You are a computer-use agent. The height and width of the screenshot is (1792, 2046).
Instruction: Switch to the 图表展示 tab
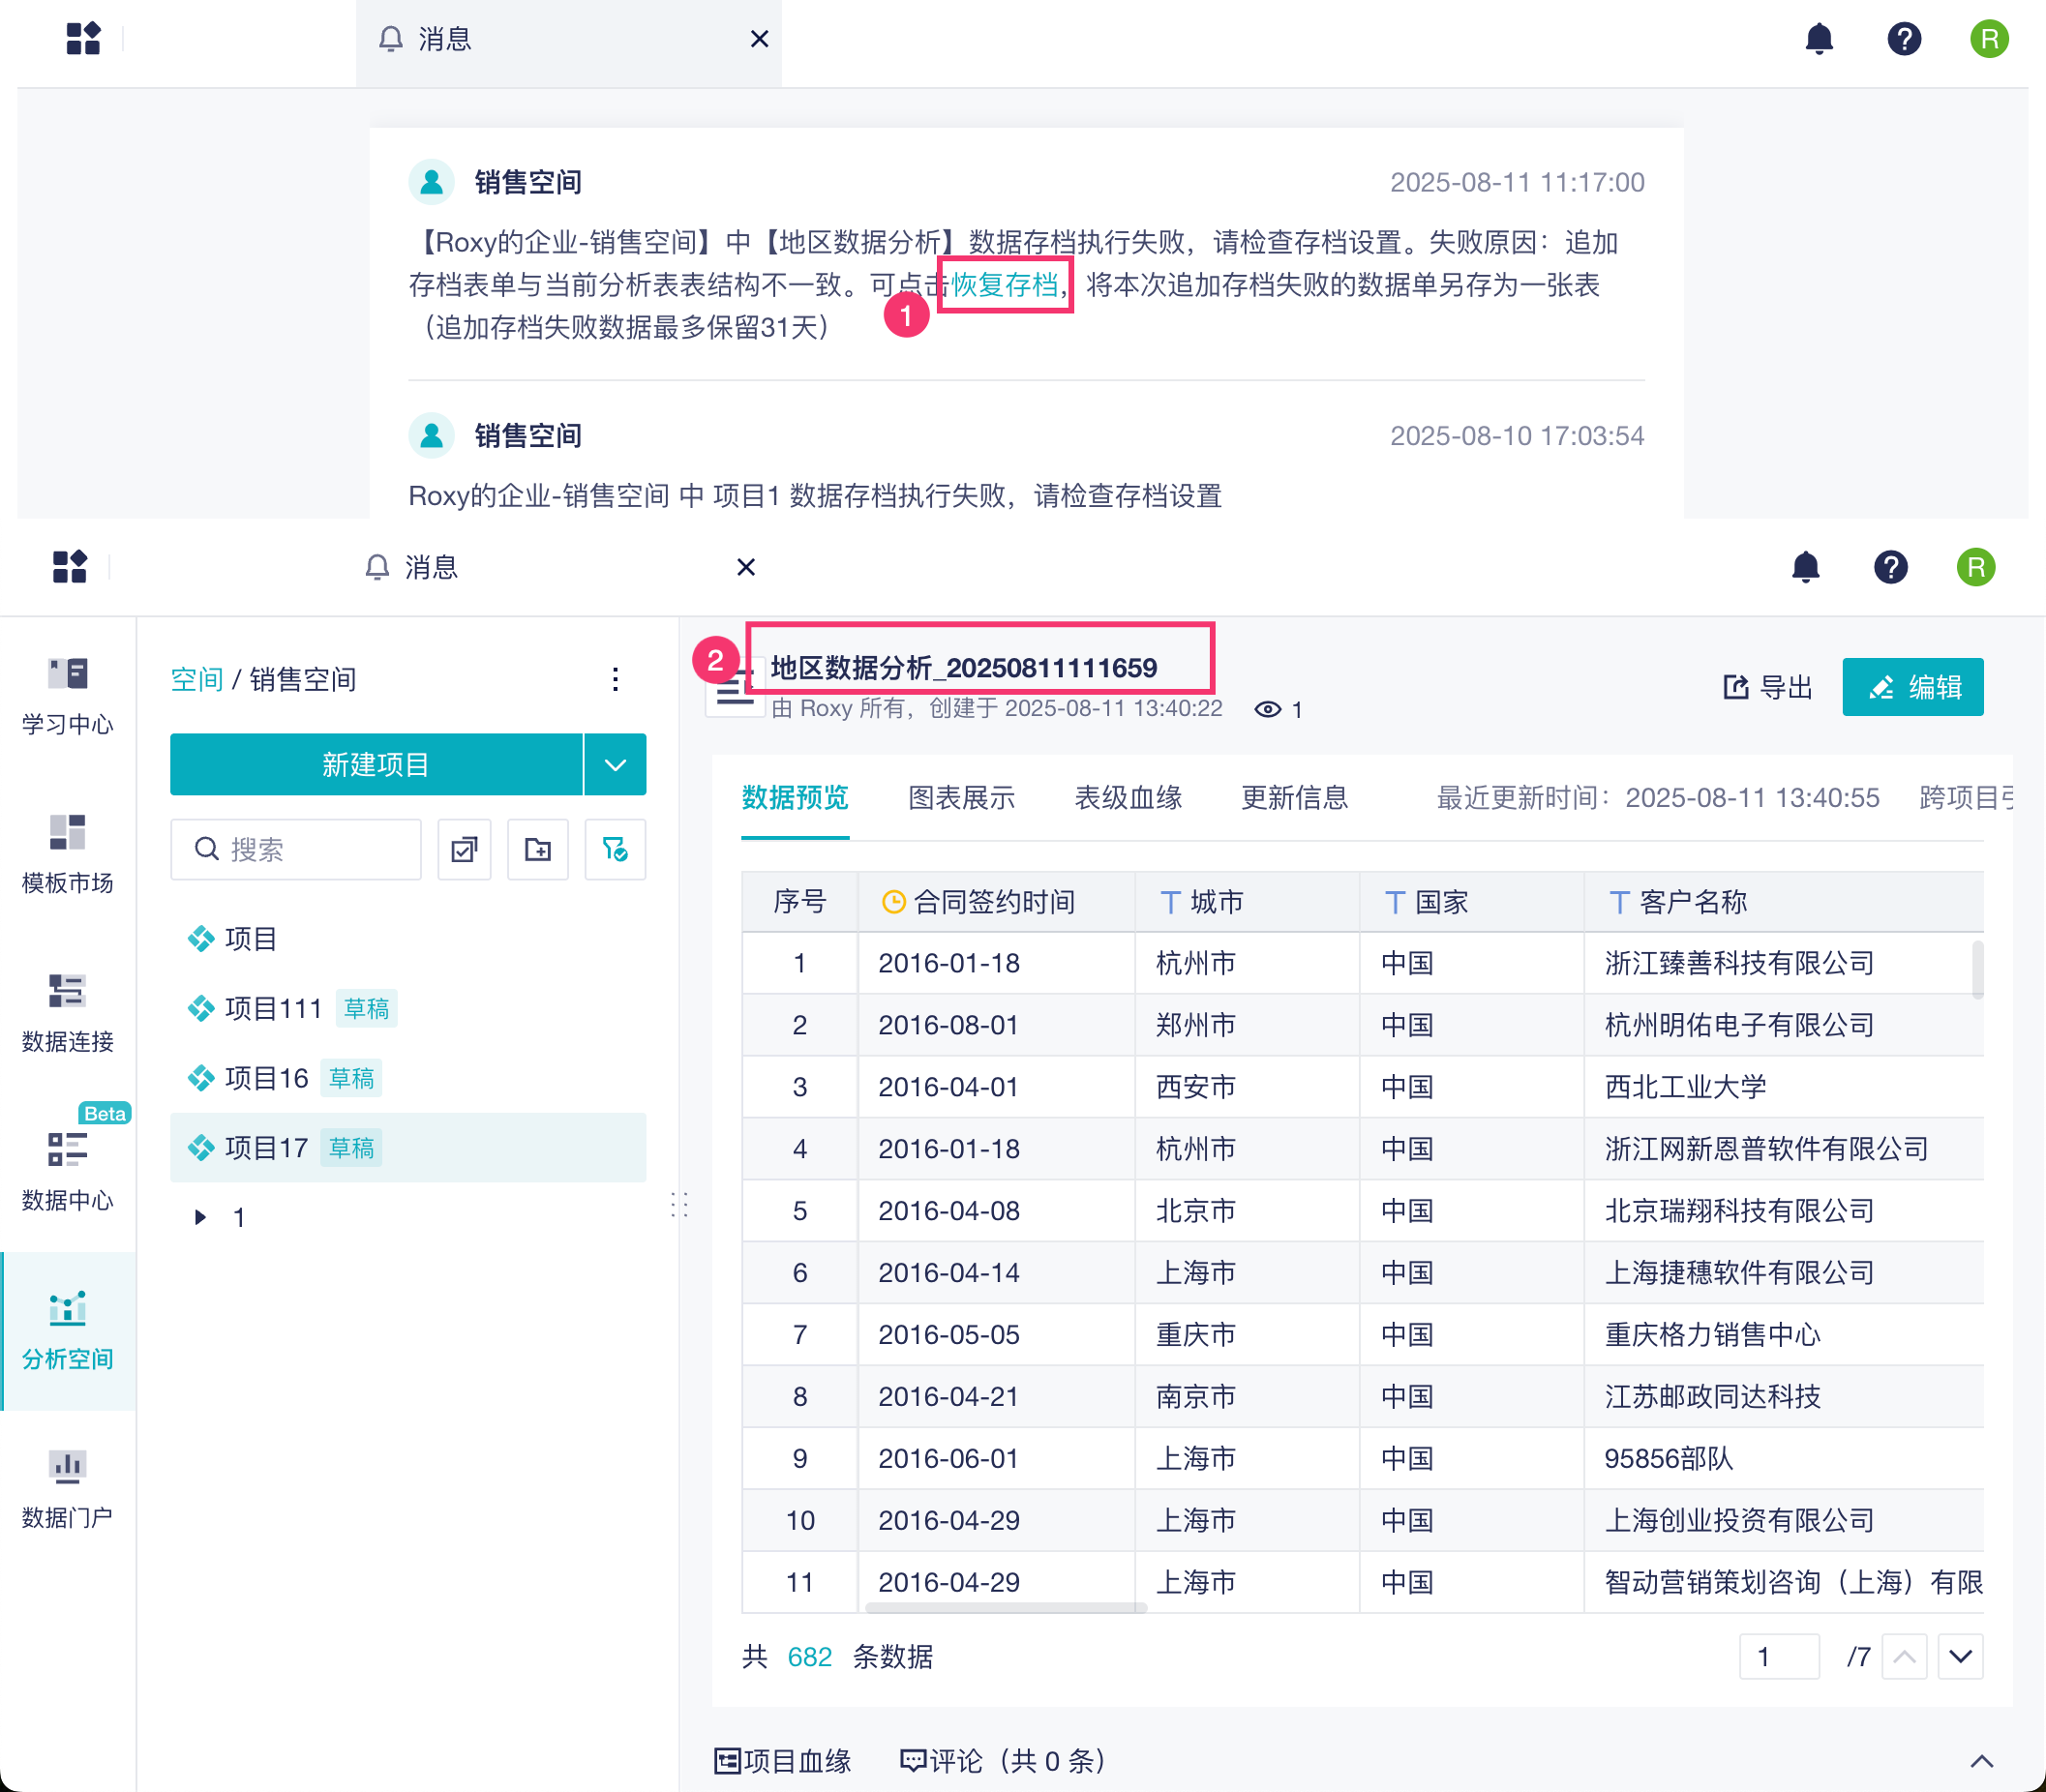pos(961,798)
